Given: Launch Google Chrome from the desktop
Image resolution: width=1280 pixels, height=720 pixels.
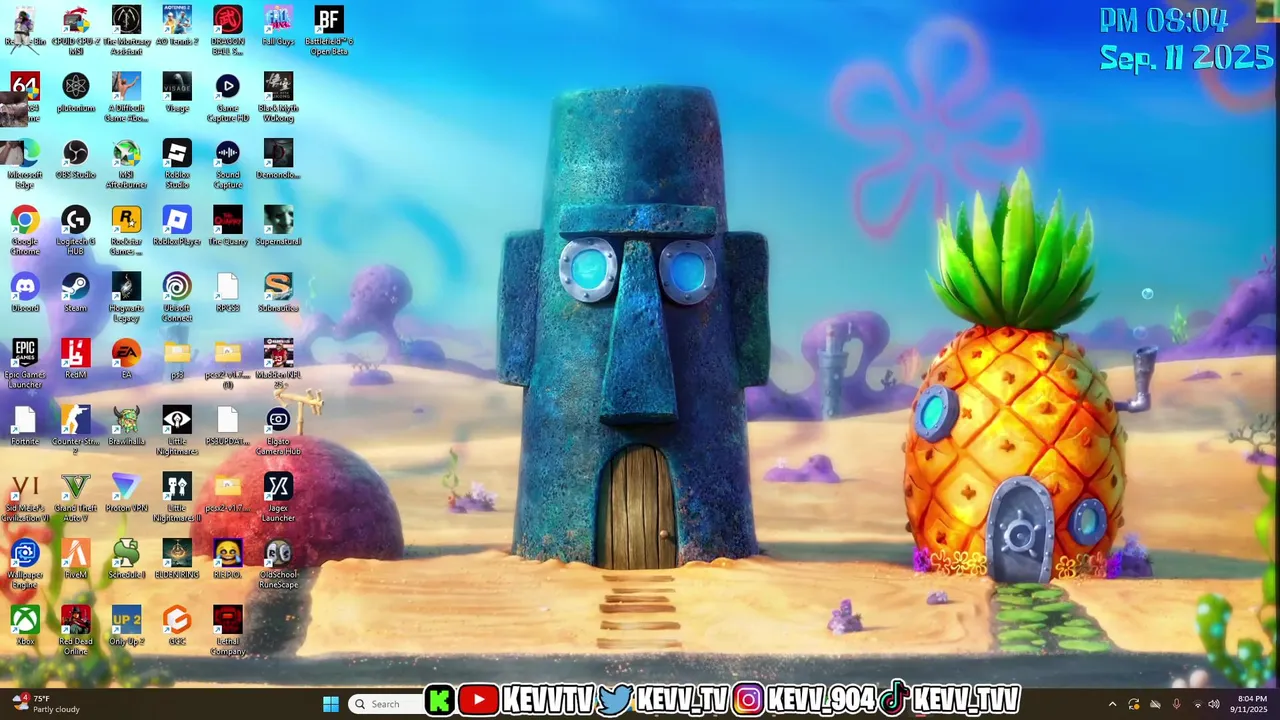Looking at the screenshot, I should pos(25,230).
